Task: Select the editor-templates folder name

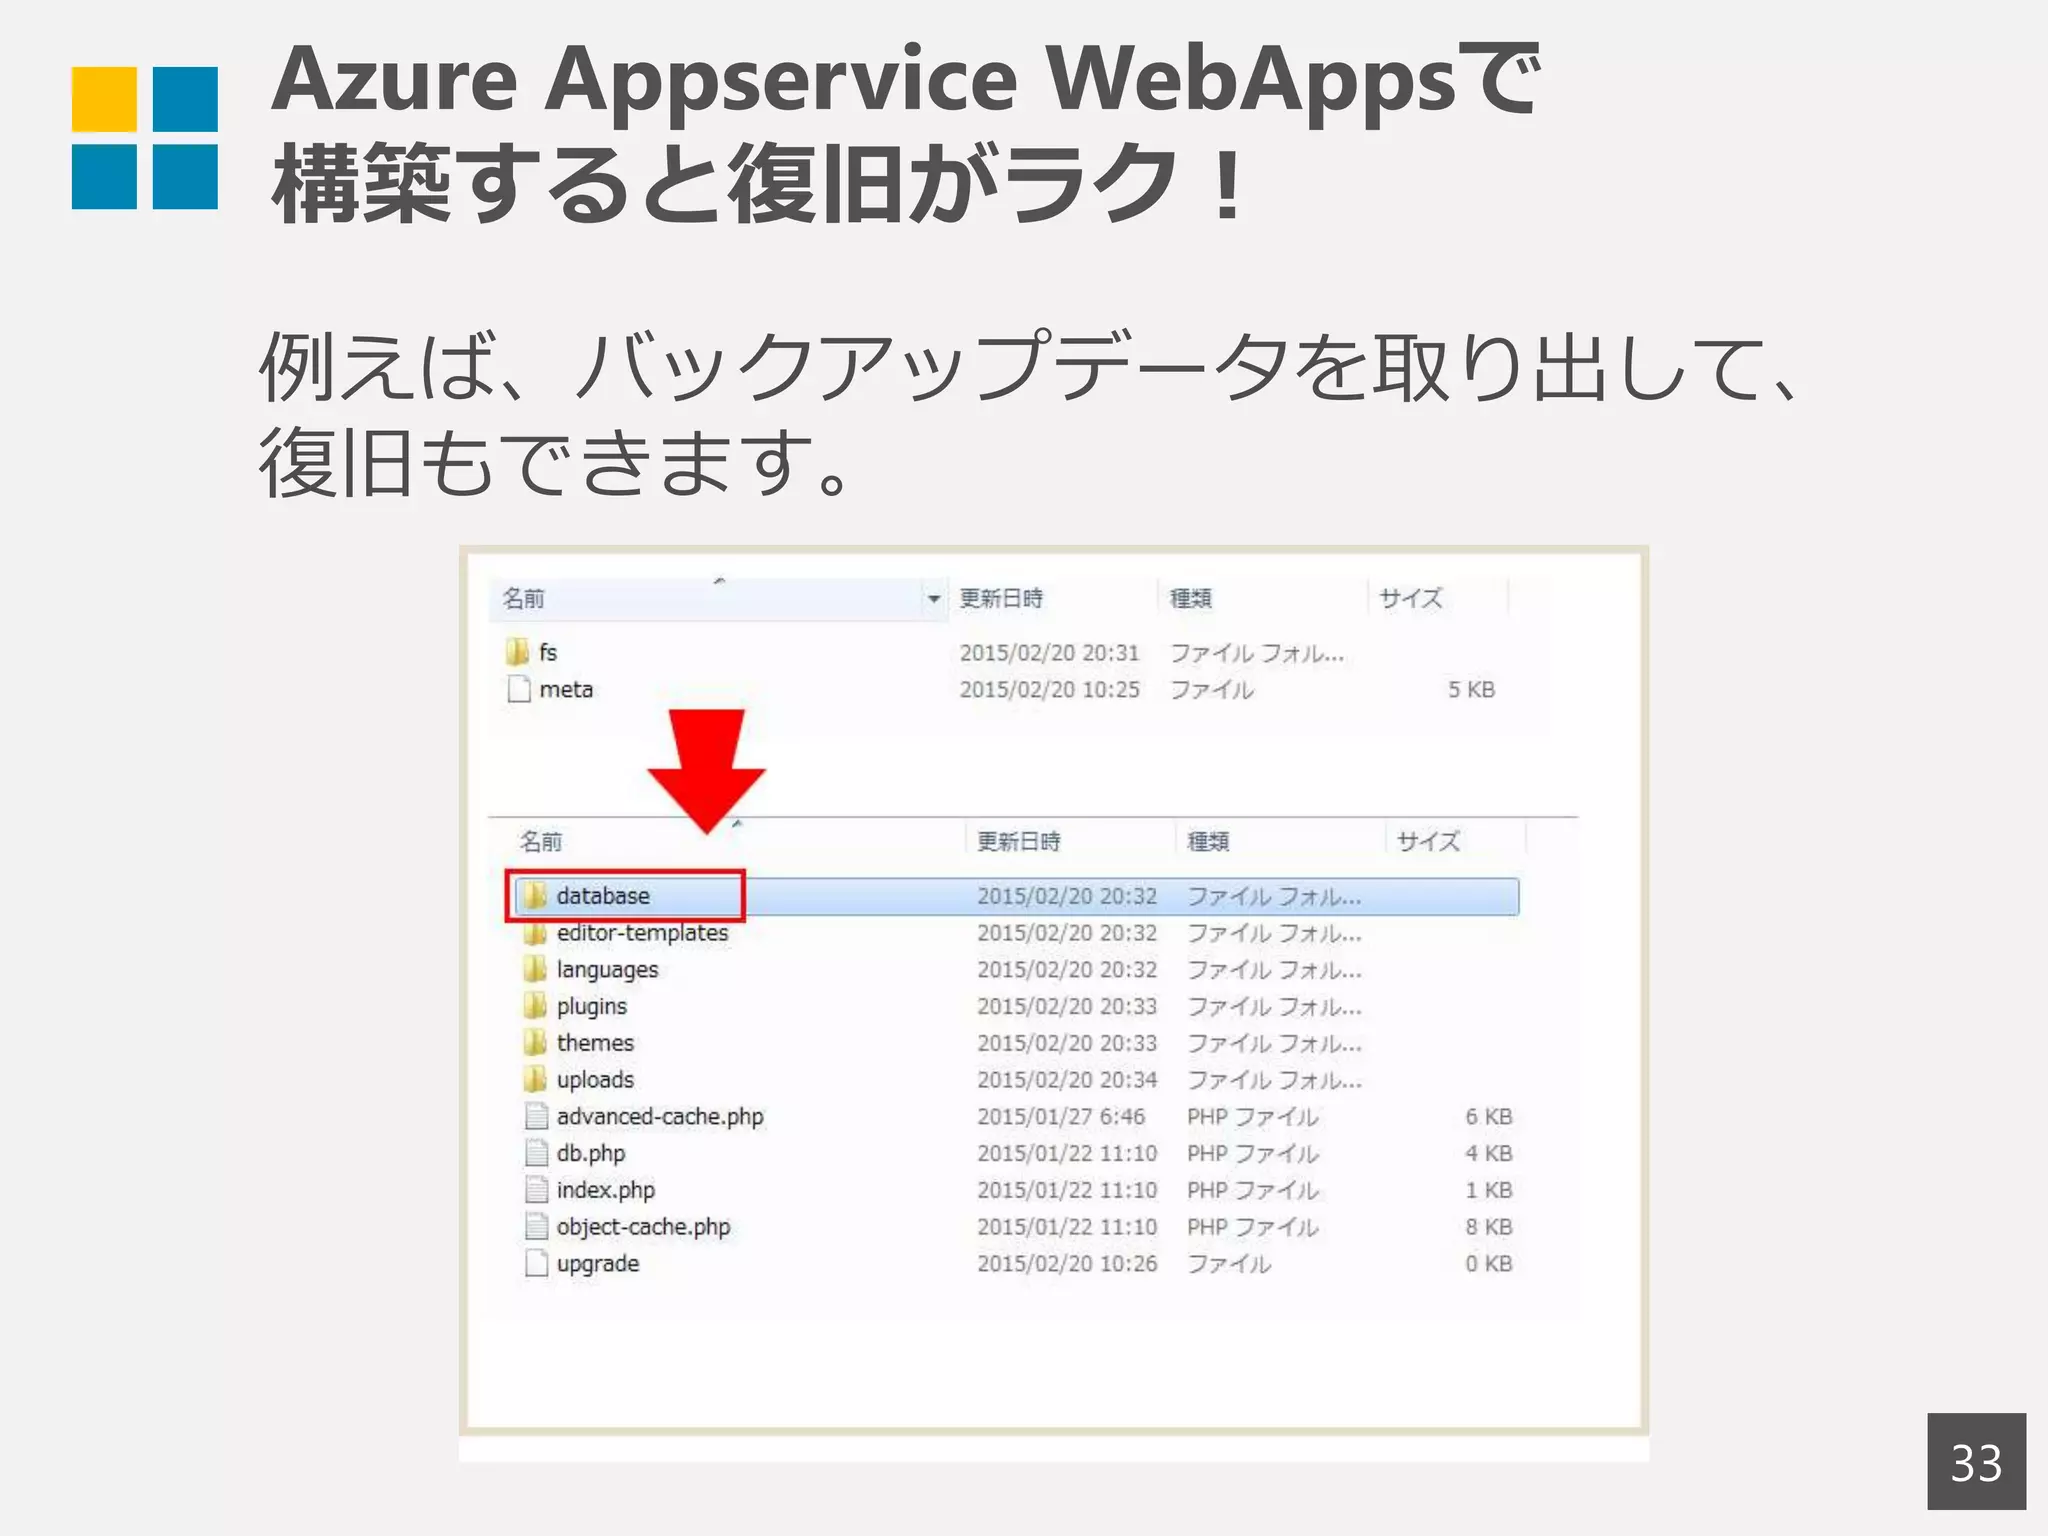Action: (x=642, y=933)
